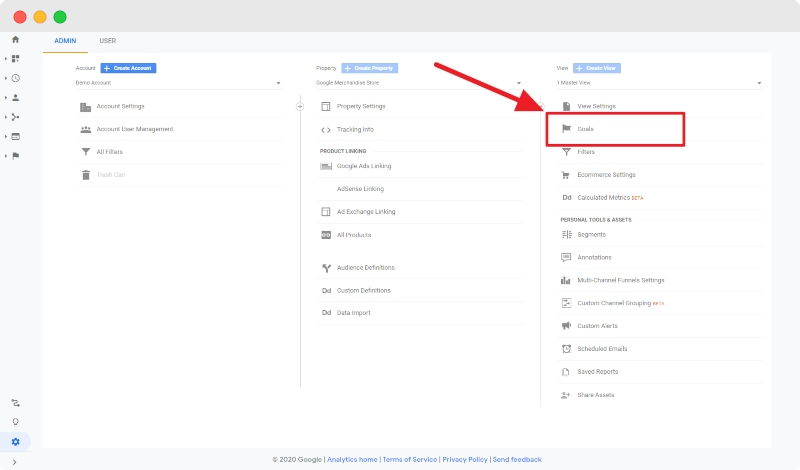Switch to the USER tab
The image size is (800, 470).
tap(107, 41)
